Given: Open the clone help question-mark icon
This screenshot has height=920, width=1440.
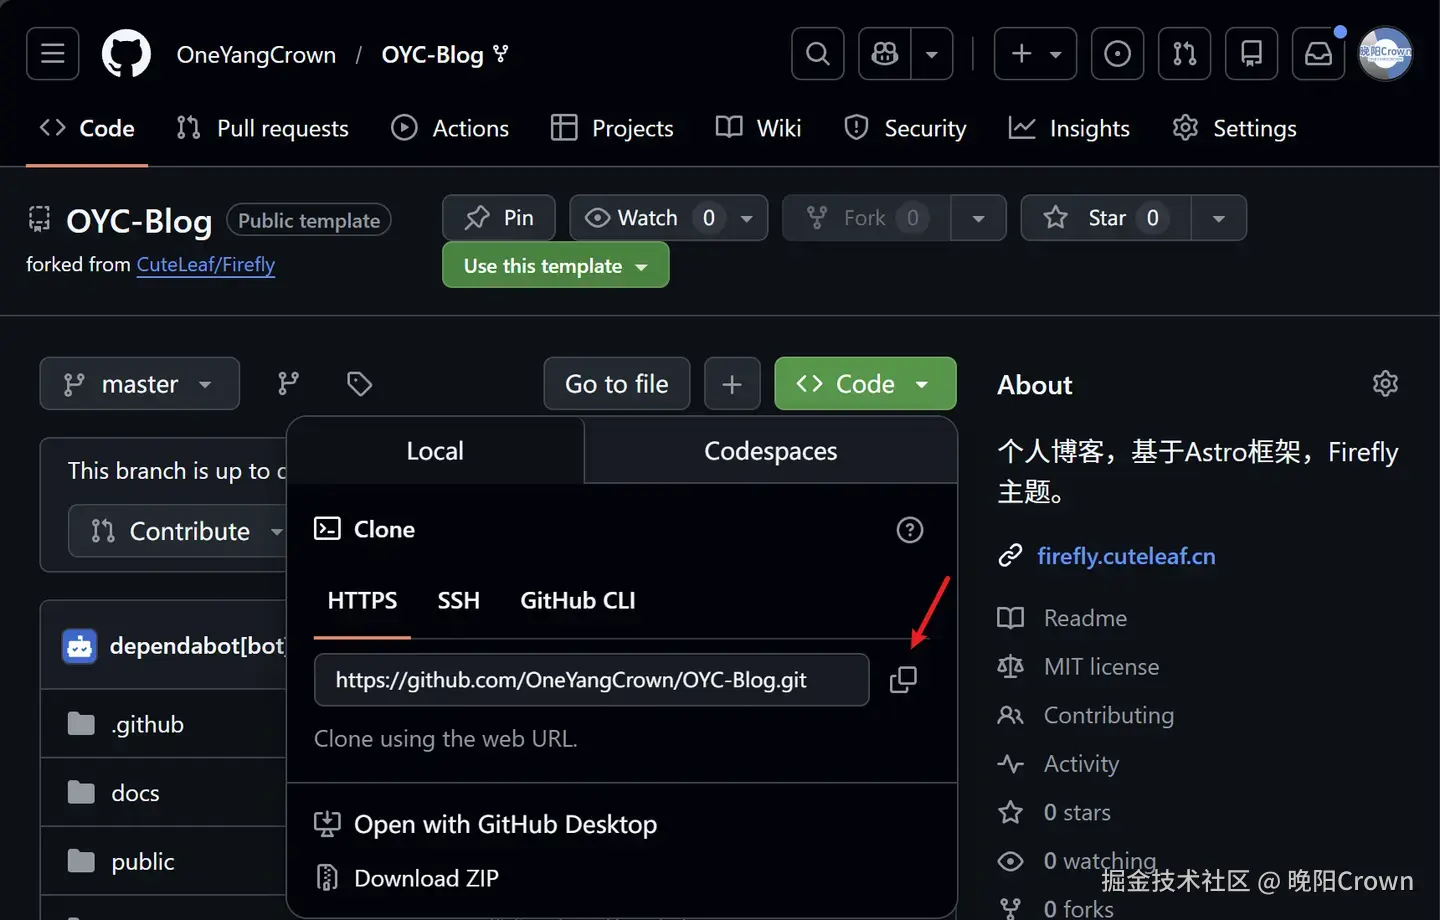Looking at the screenshot, I should click(x=910, y=530).
